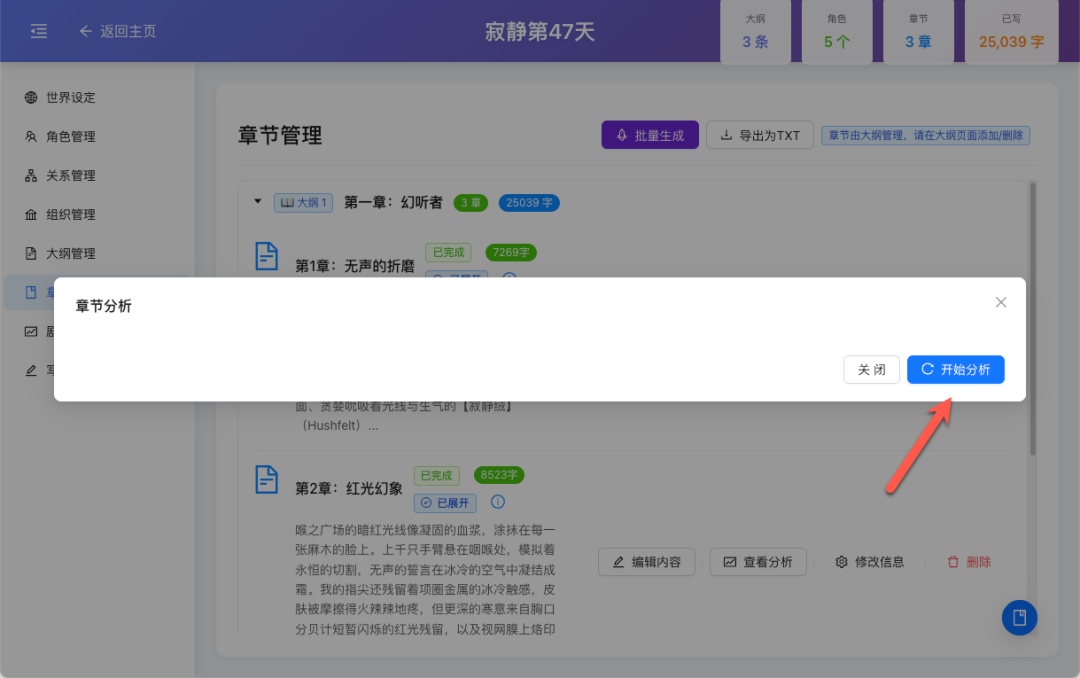The image size is (1080, 678).
Task: Export chapters using 导出为TXT
Action: (x=759, y=135)
